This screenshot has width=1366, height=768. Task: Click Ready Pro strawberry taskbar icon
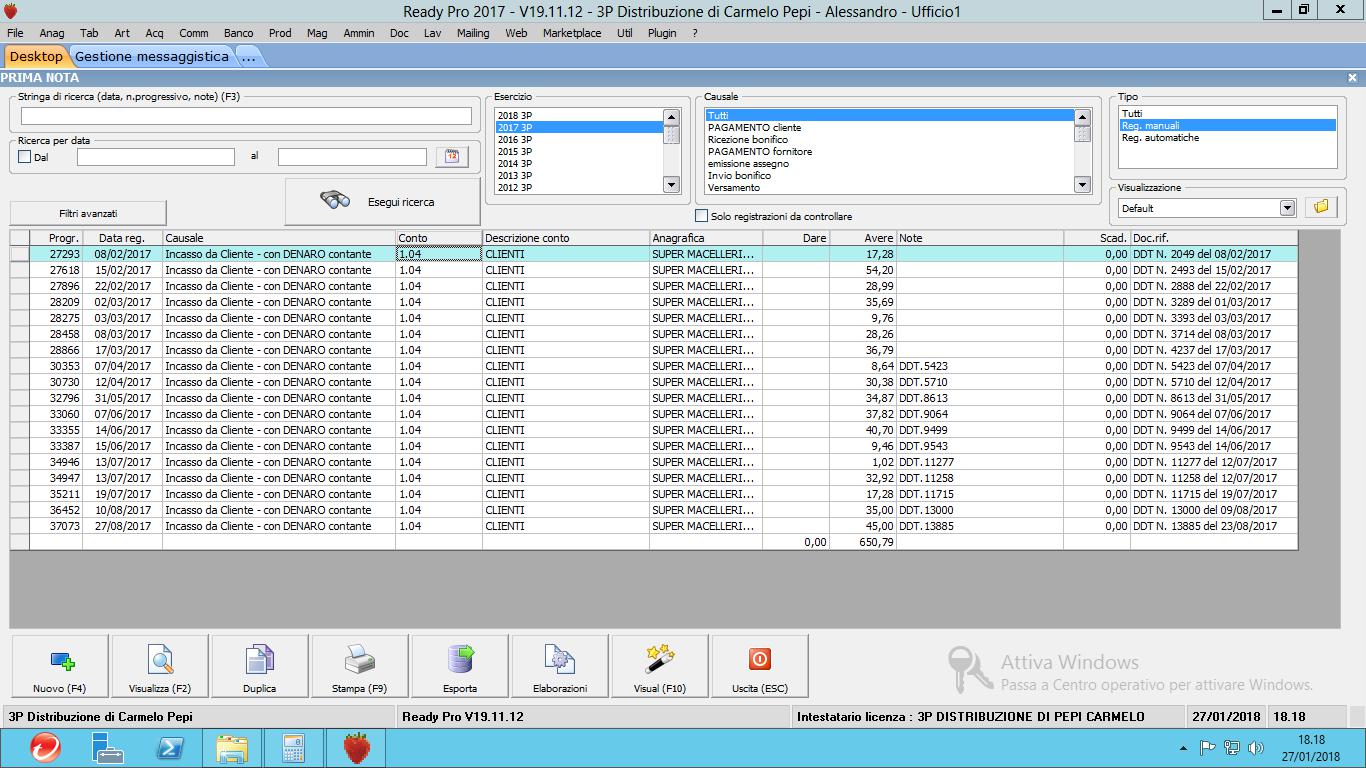(x=357, y=748)
